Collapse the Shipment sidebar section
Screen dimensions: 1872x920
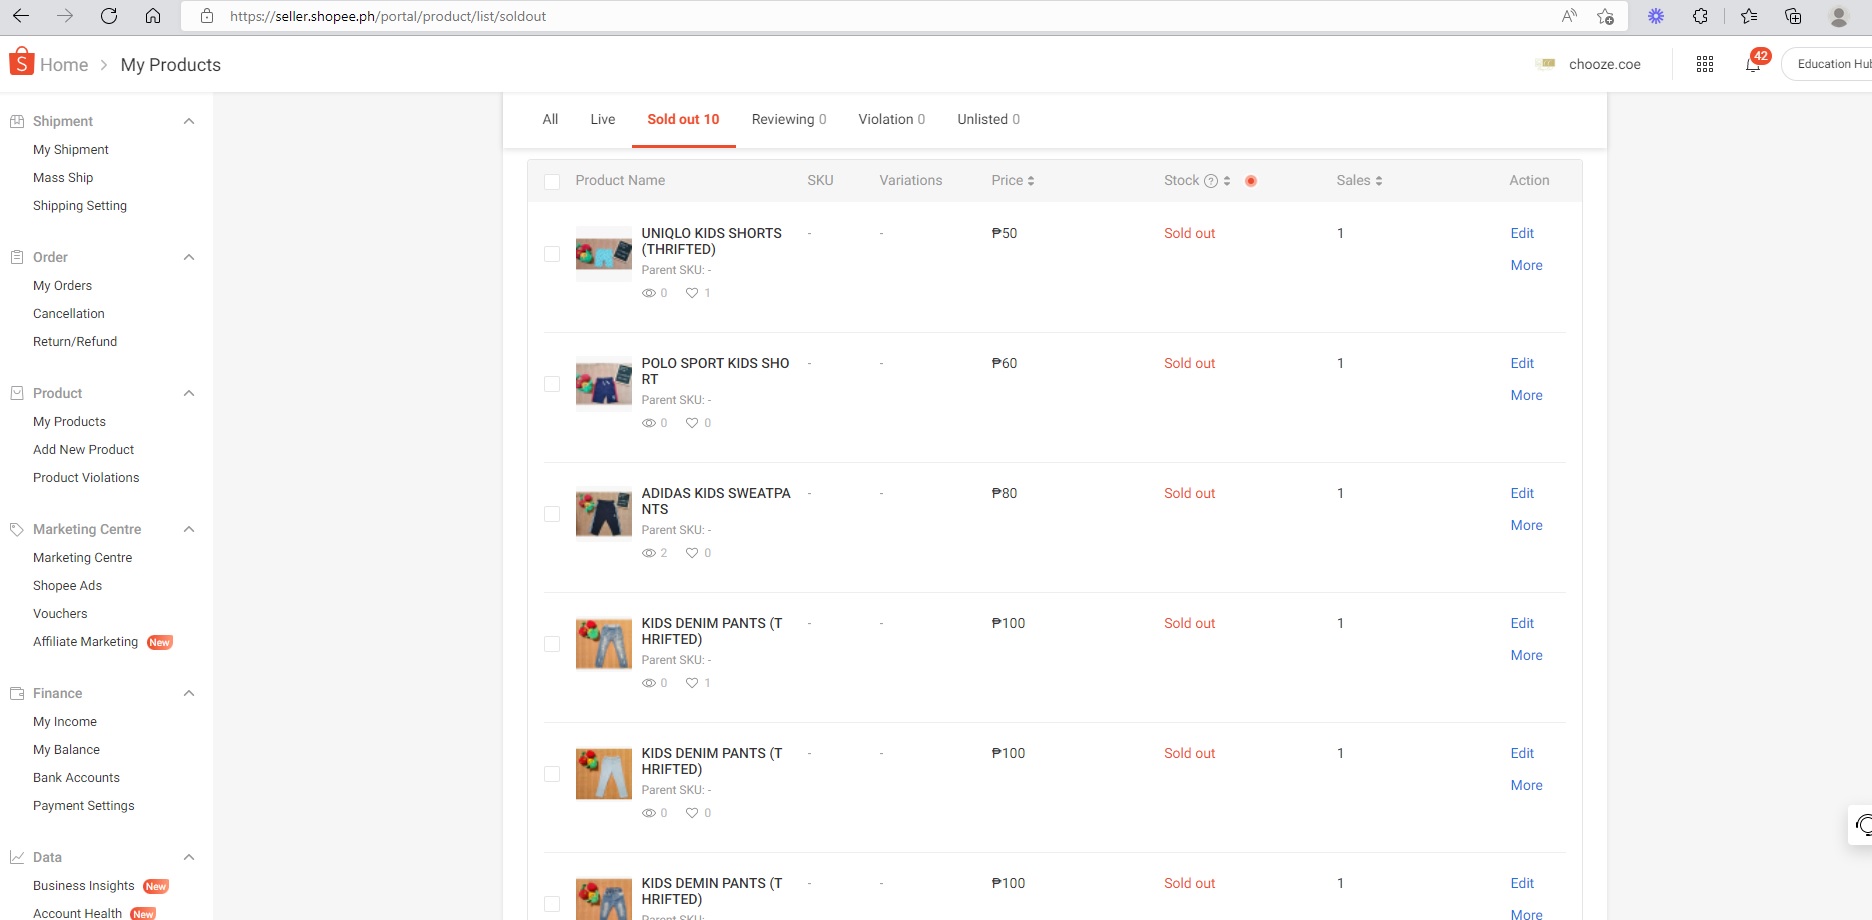tap(189, 121)
